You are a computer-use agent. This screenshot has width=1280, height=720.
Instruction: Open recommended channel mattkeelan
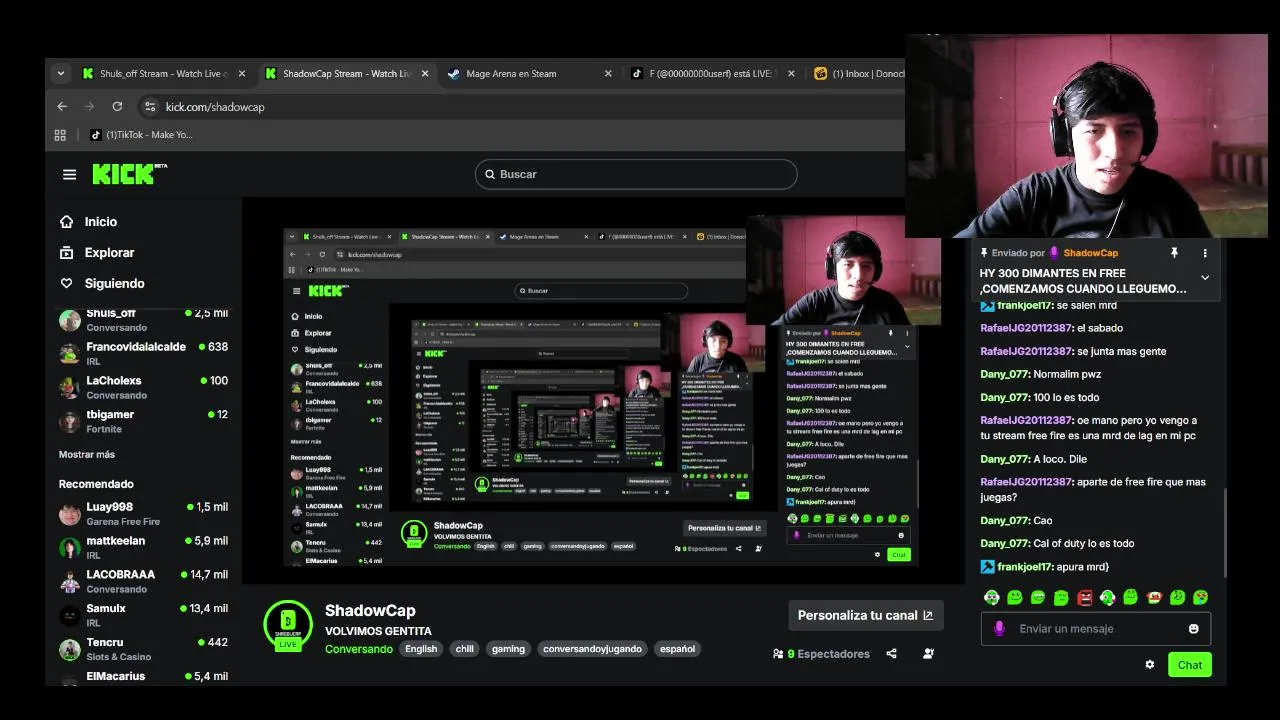click(x=143, y=548)
